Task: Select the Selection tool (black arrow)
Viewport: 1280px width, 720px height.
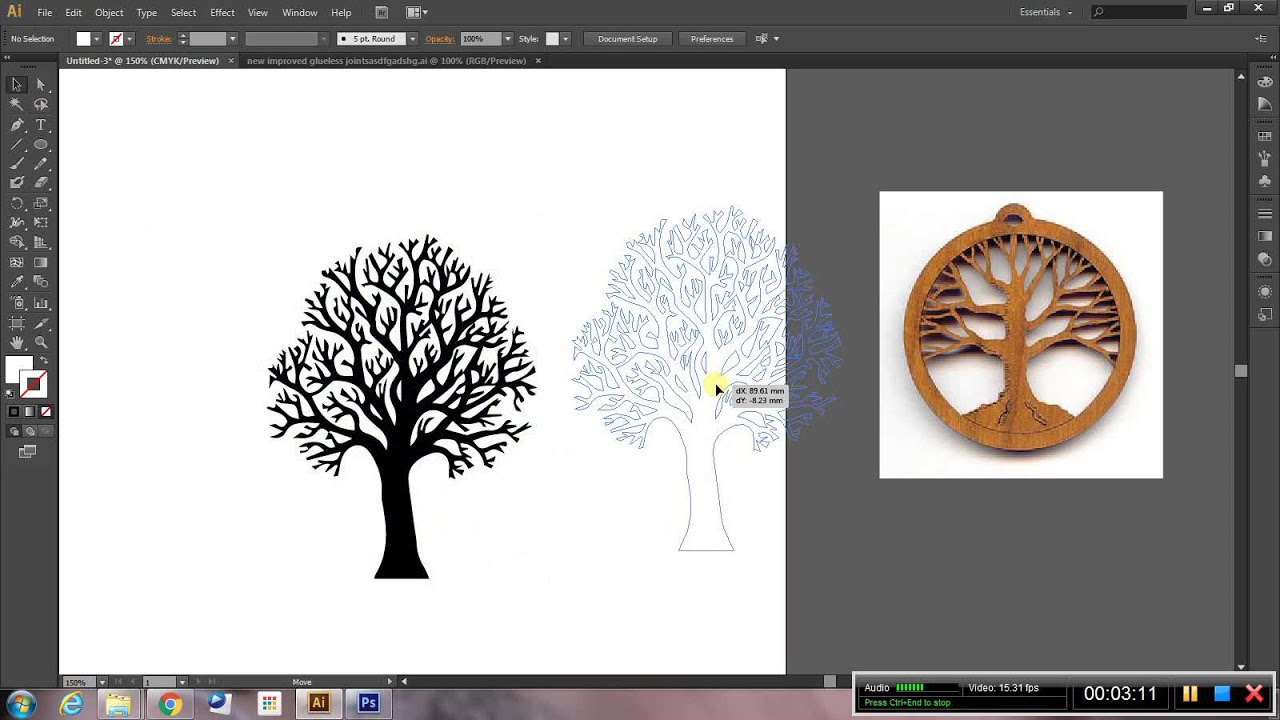Action: [x=17, y=85]
